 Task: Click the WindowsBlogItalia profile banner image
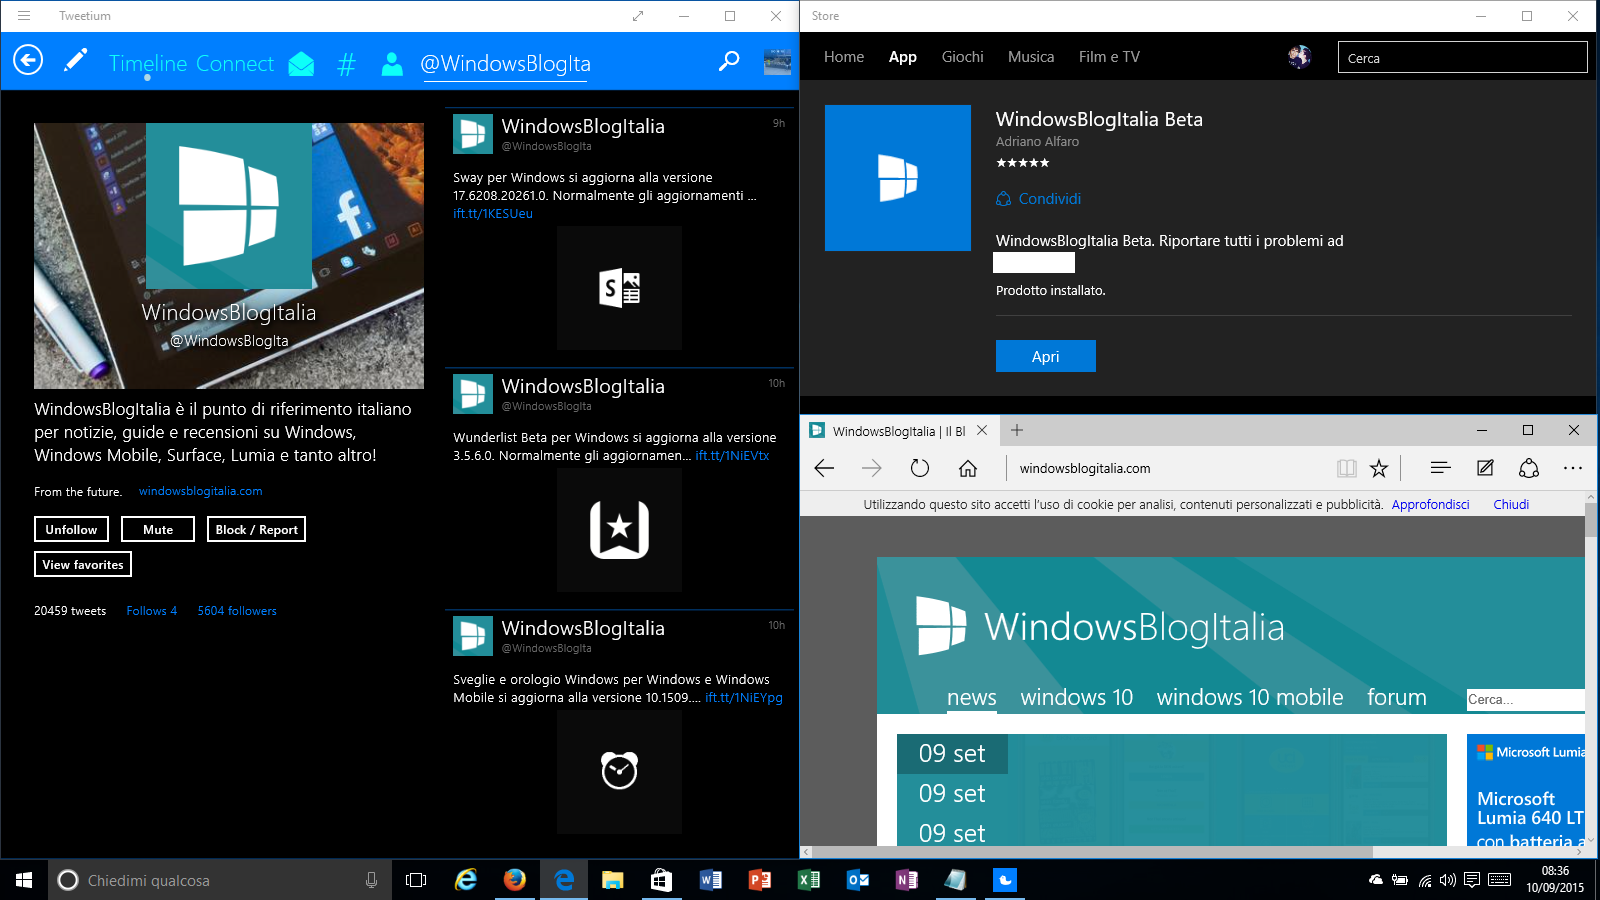tap(229, 256)
